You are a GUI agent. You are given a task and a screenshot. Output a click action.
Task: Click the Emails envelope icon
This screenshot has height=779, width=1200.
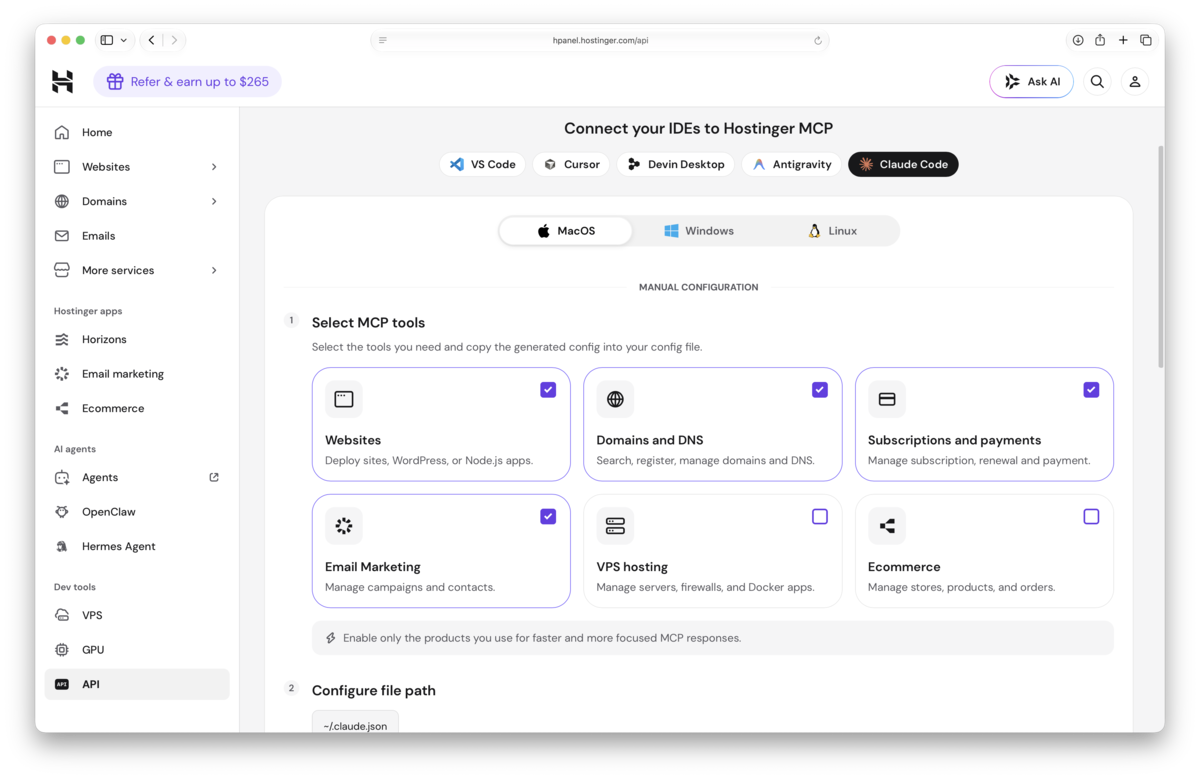point(62,236)
